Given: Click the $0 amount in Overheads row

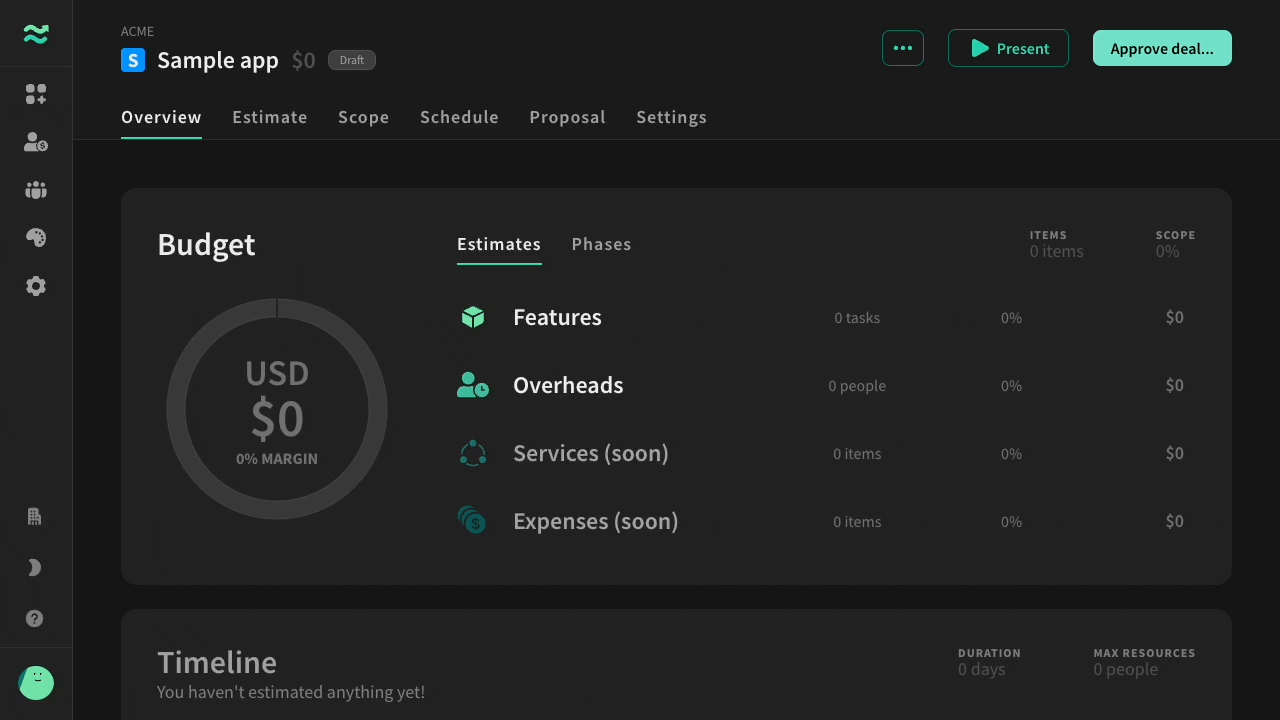Looking at the screenshot, I should point(1175,385).
